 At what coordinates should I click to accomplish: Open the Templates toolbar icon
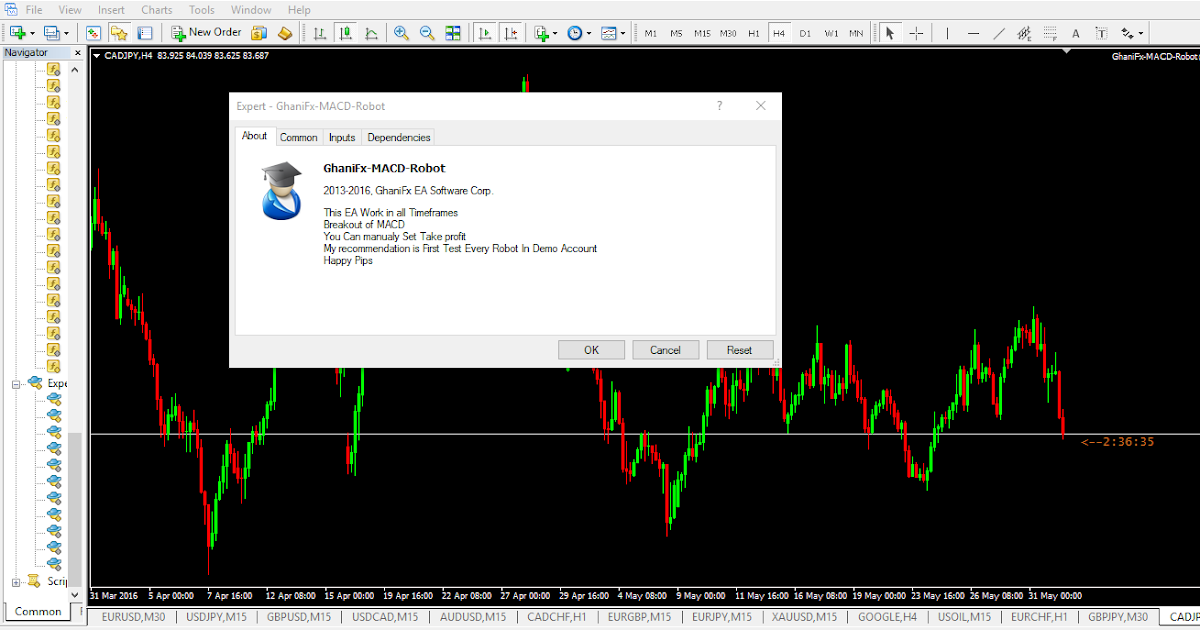(609, 33)
